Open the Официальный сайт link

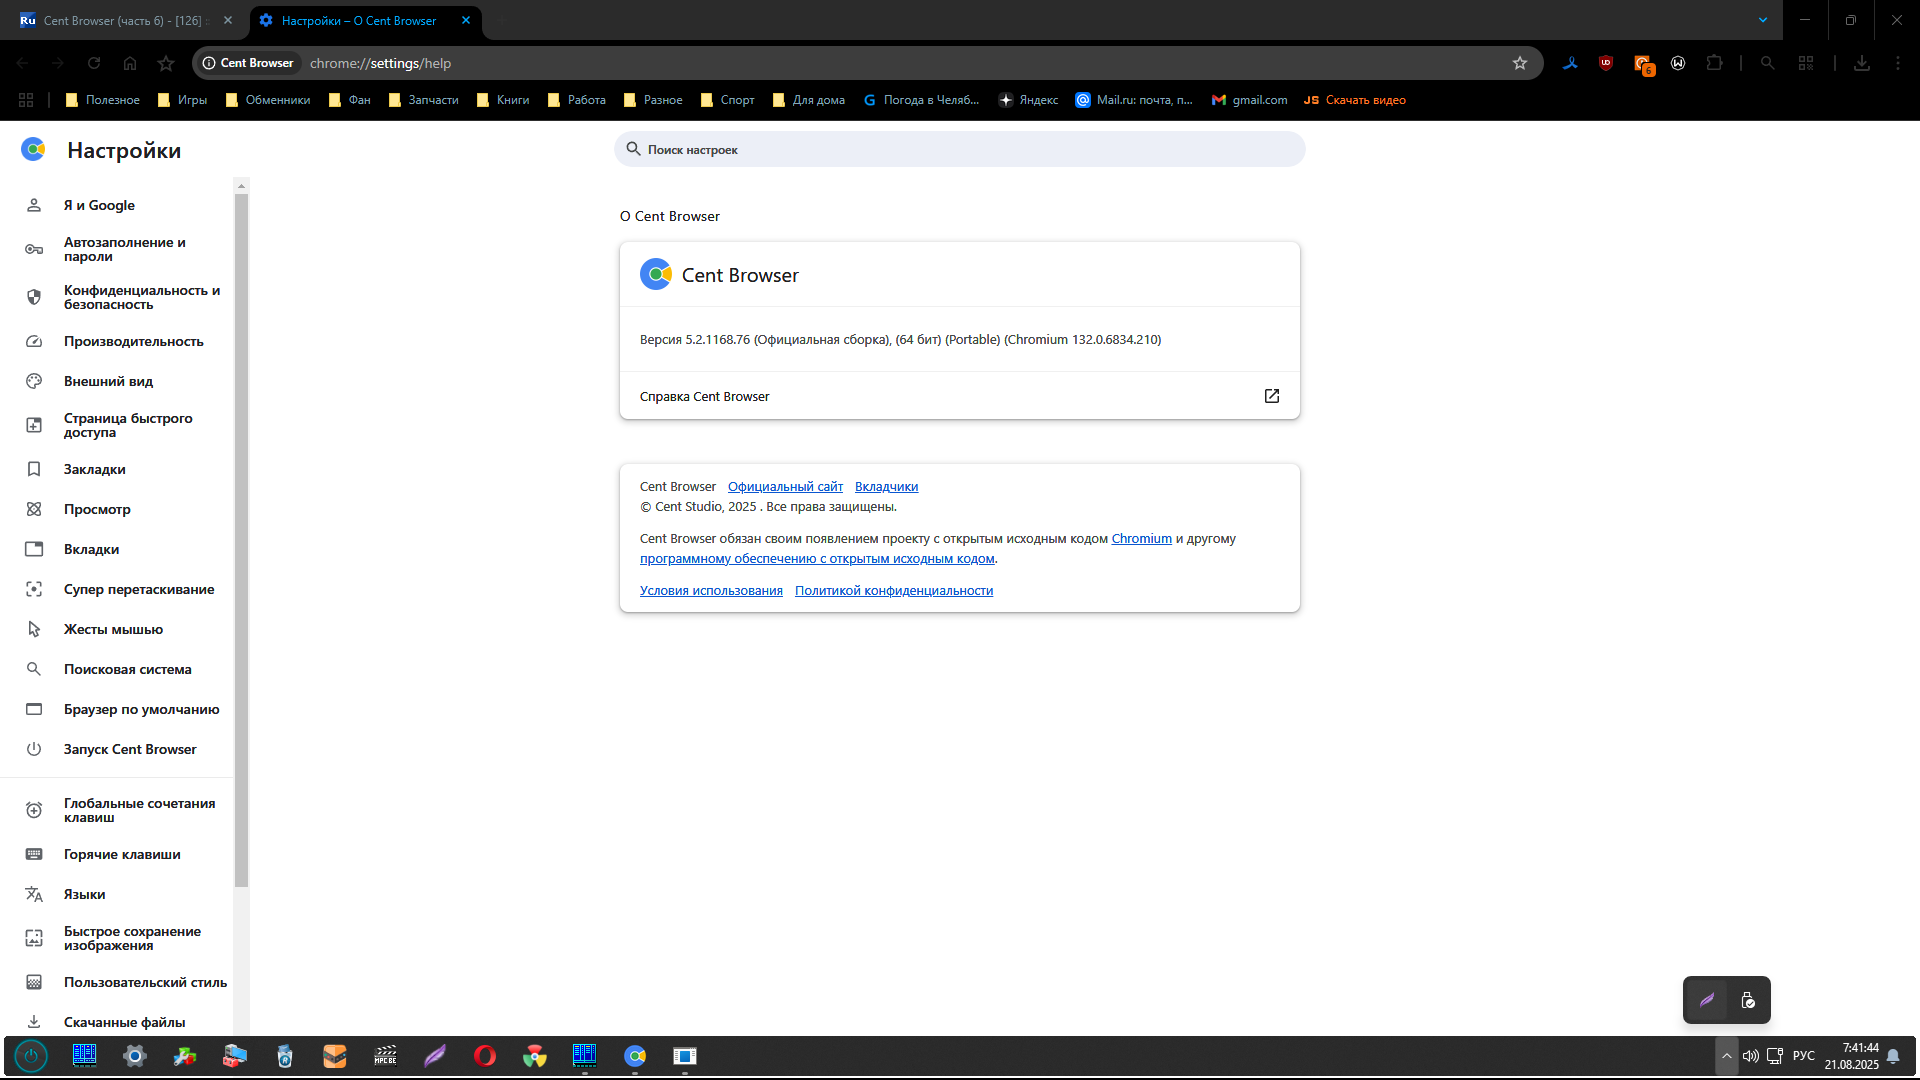pos(785,487)
